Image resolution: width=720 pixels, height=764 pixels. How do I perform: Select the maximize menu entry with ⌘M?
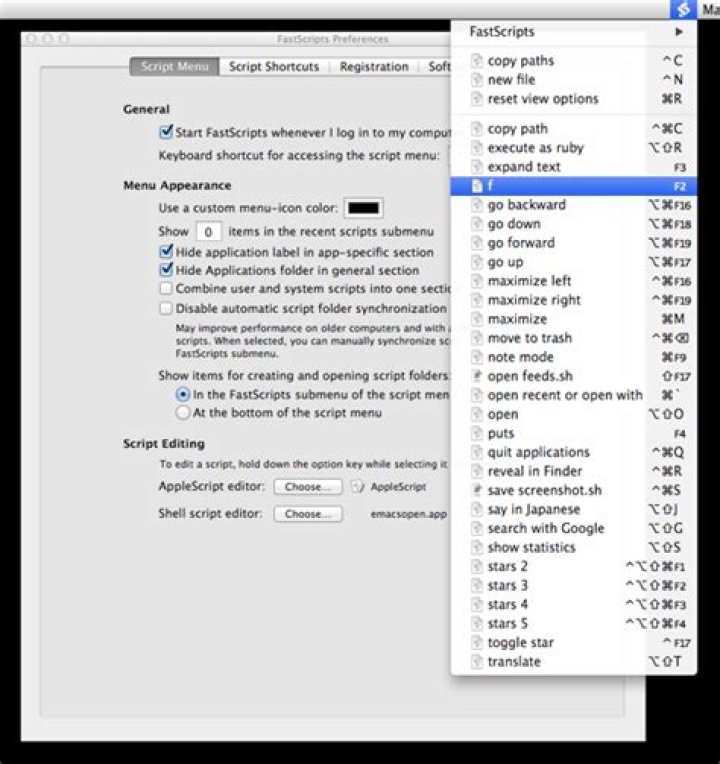[573, 319]
